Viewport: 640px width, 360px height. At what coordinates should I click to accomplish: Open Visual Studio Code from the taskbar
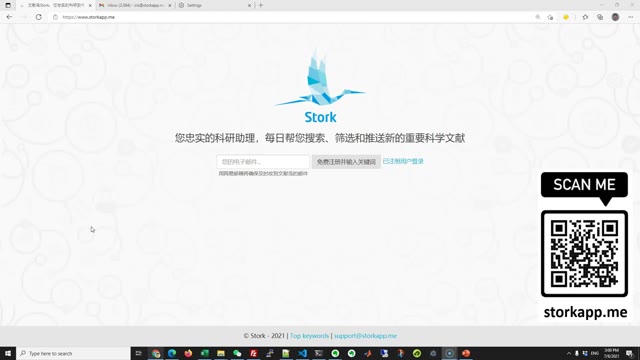302,353
